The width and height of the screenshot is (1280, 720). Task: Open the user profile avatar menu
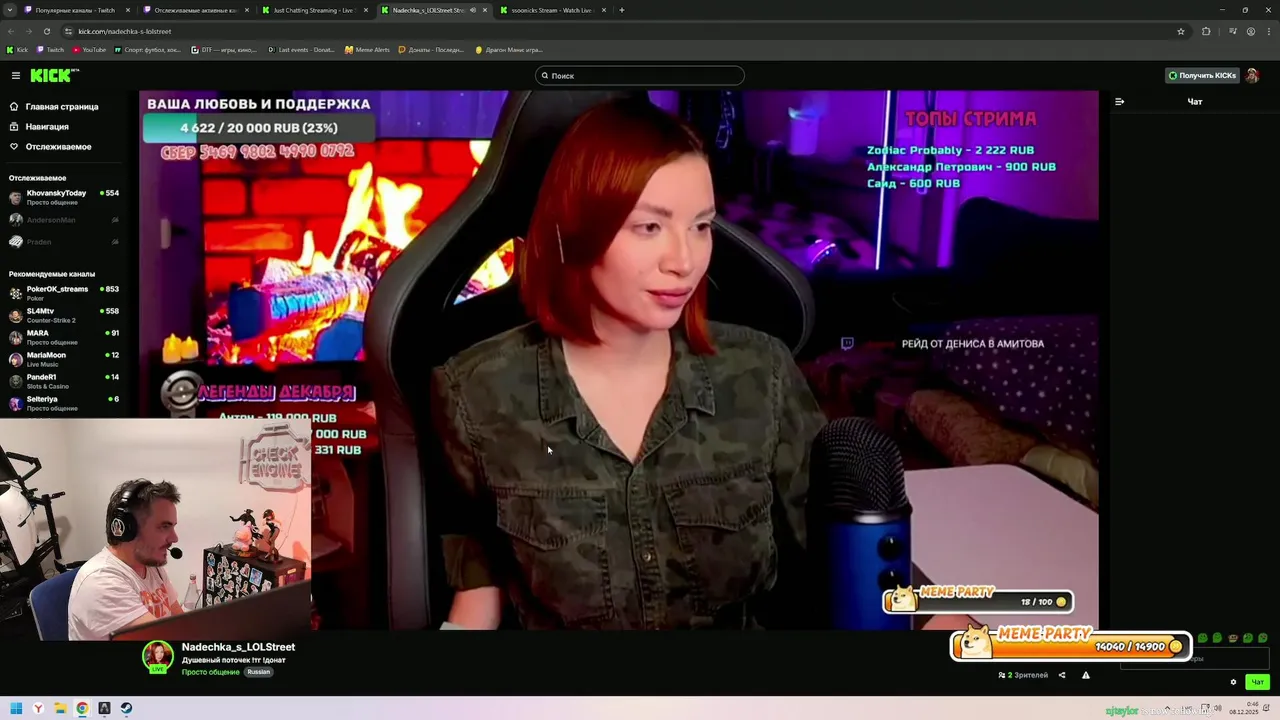[1252, 76]
